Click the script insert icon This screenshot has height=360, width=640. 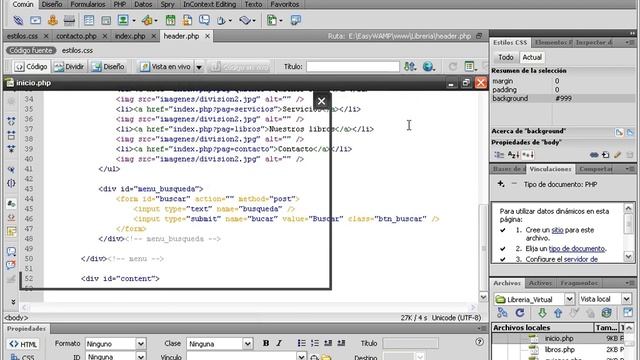point(245,20)
